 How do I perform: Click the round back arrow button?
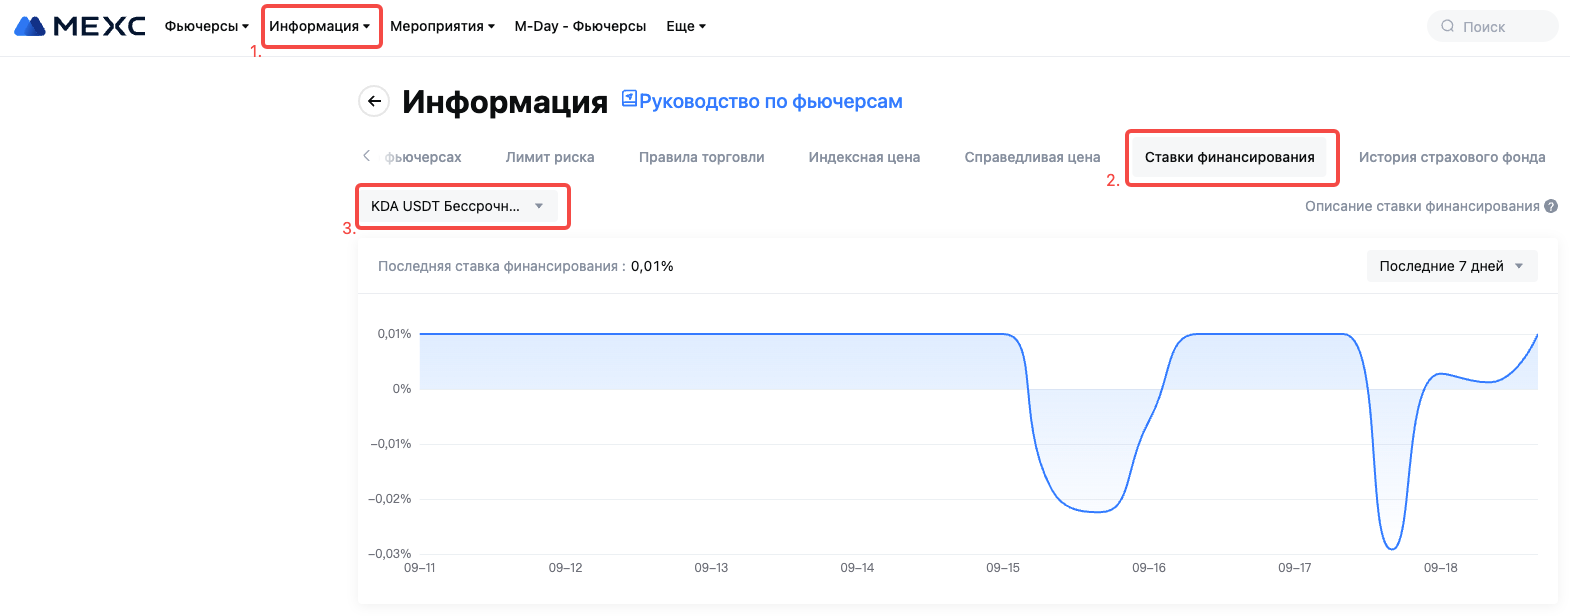374,101
